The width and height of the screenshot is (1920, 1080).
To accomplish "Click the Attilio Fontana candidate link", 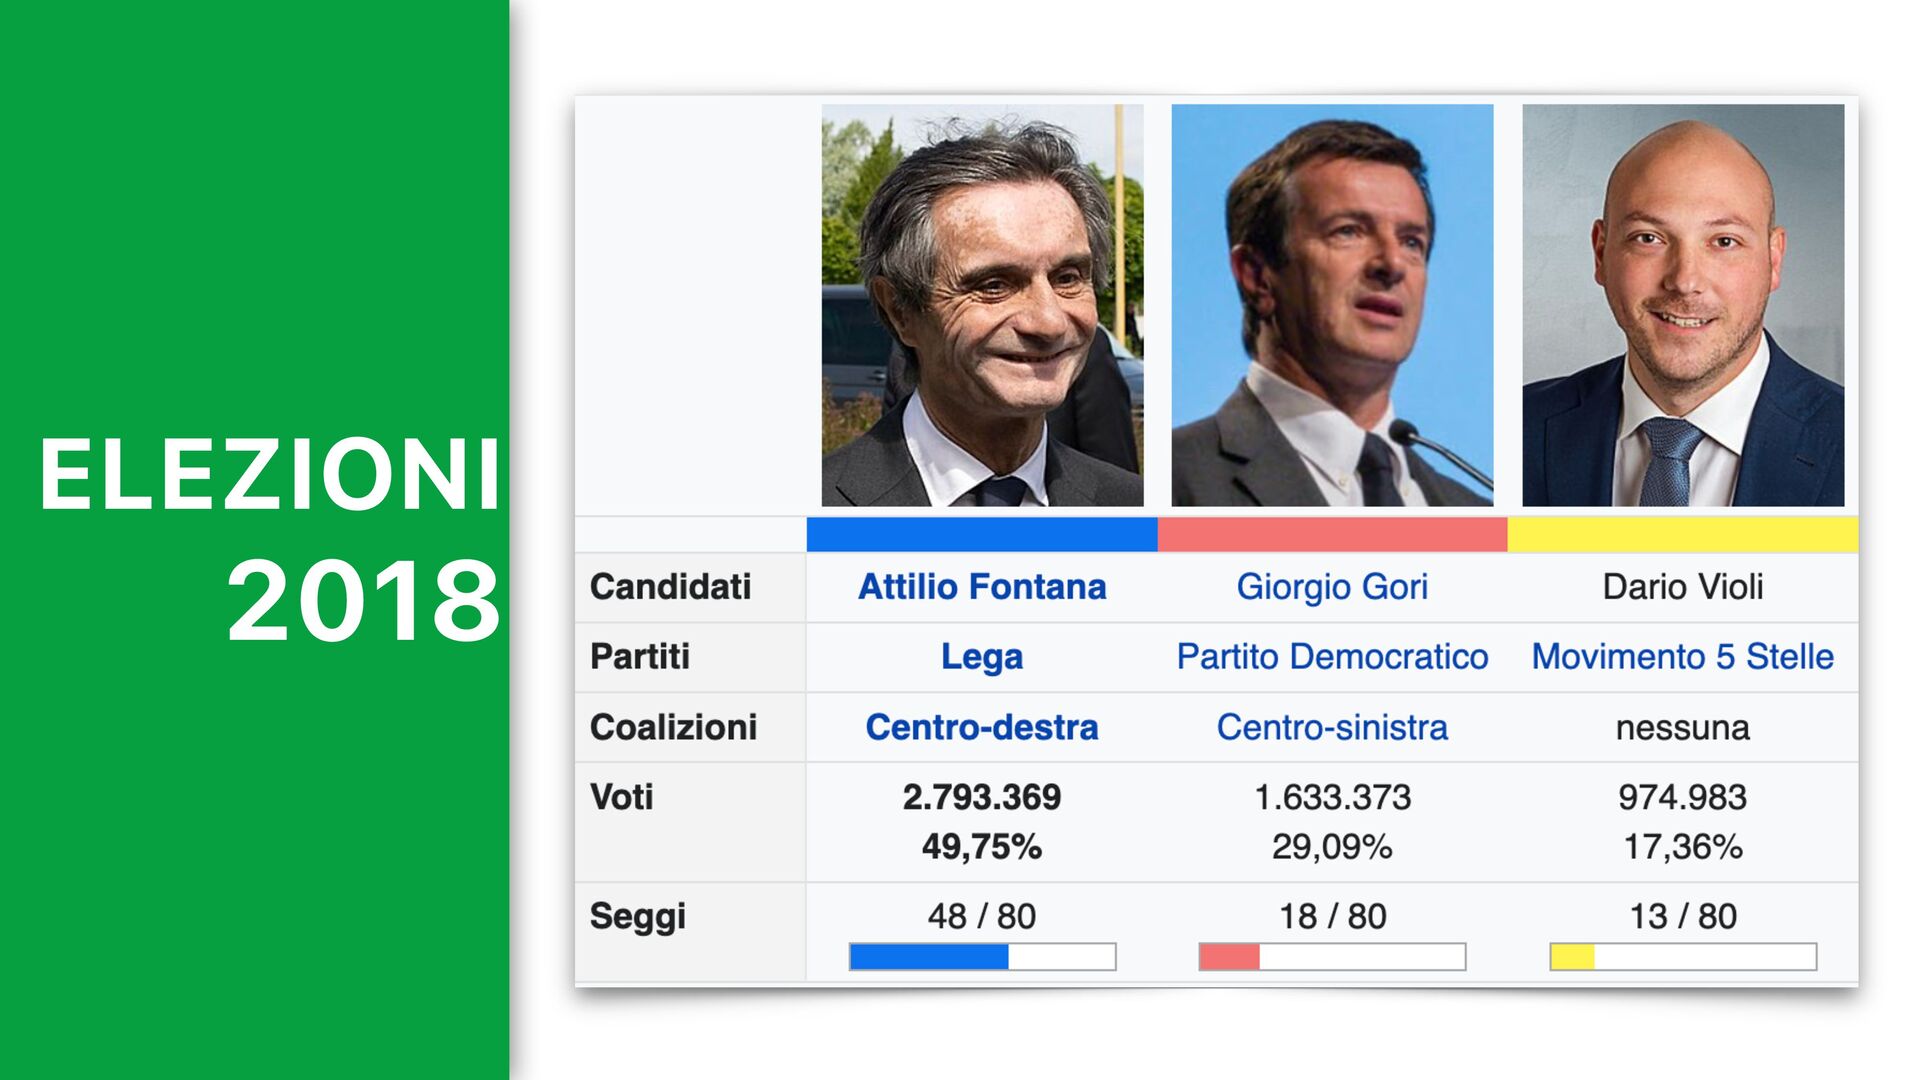I will tap(981, 587).
